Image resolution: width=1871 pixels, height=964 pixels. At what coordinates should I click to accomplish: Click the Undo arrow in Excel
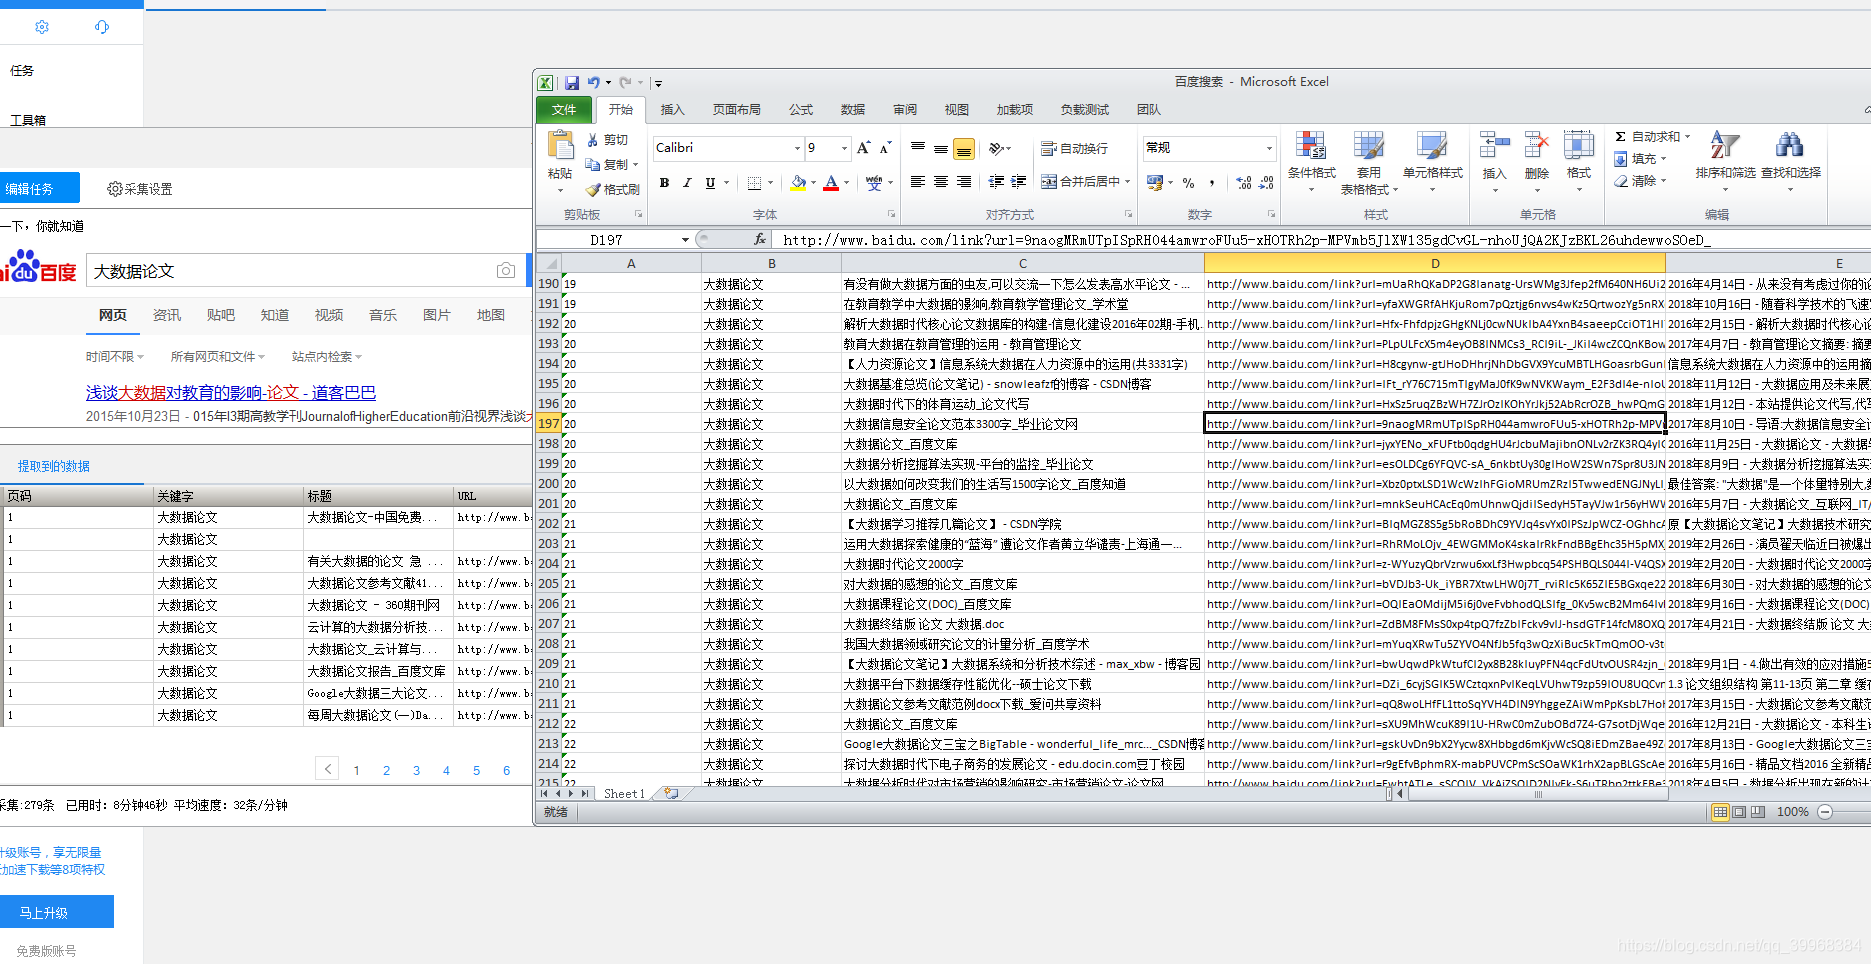tap(593, 83)
